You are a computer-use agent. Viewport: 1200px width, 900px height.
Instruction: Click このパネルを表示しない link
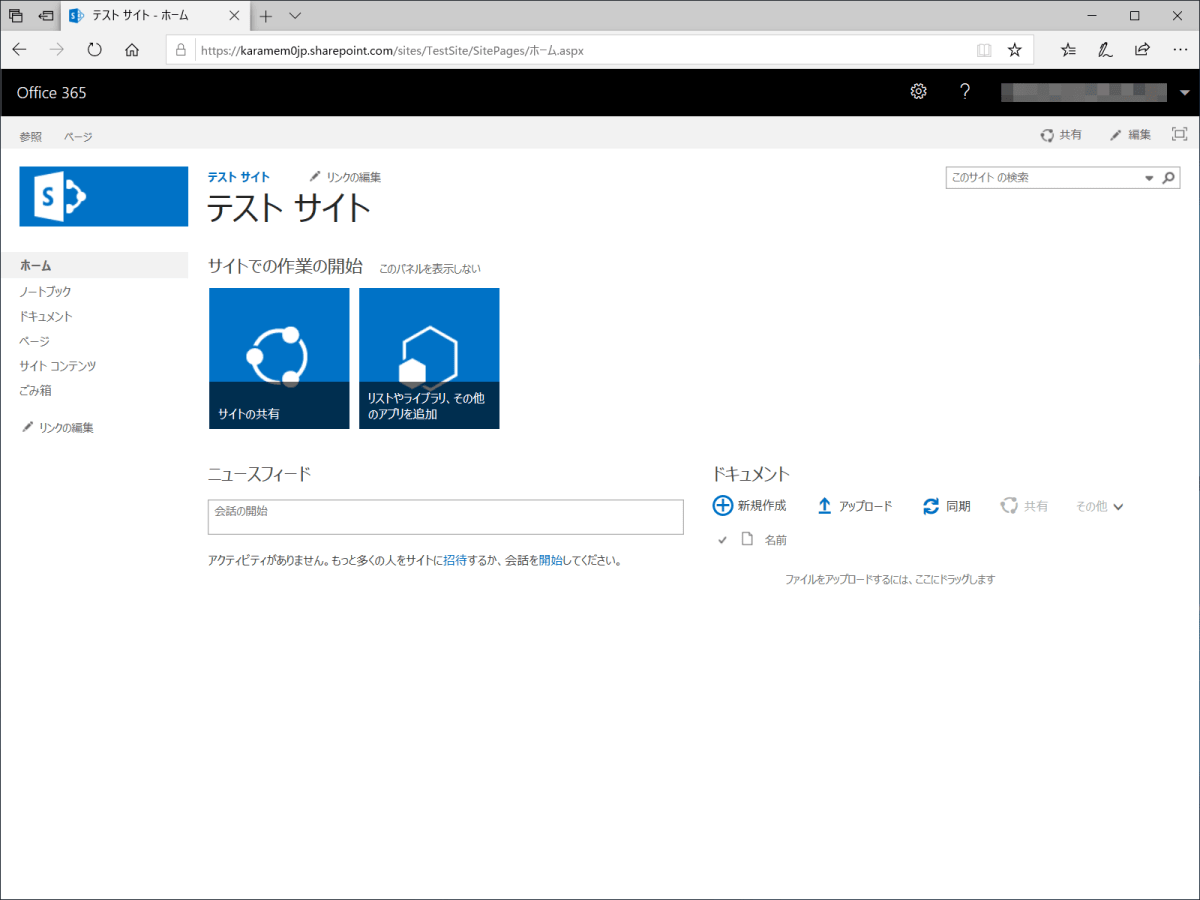[430, 269]
